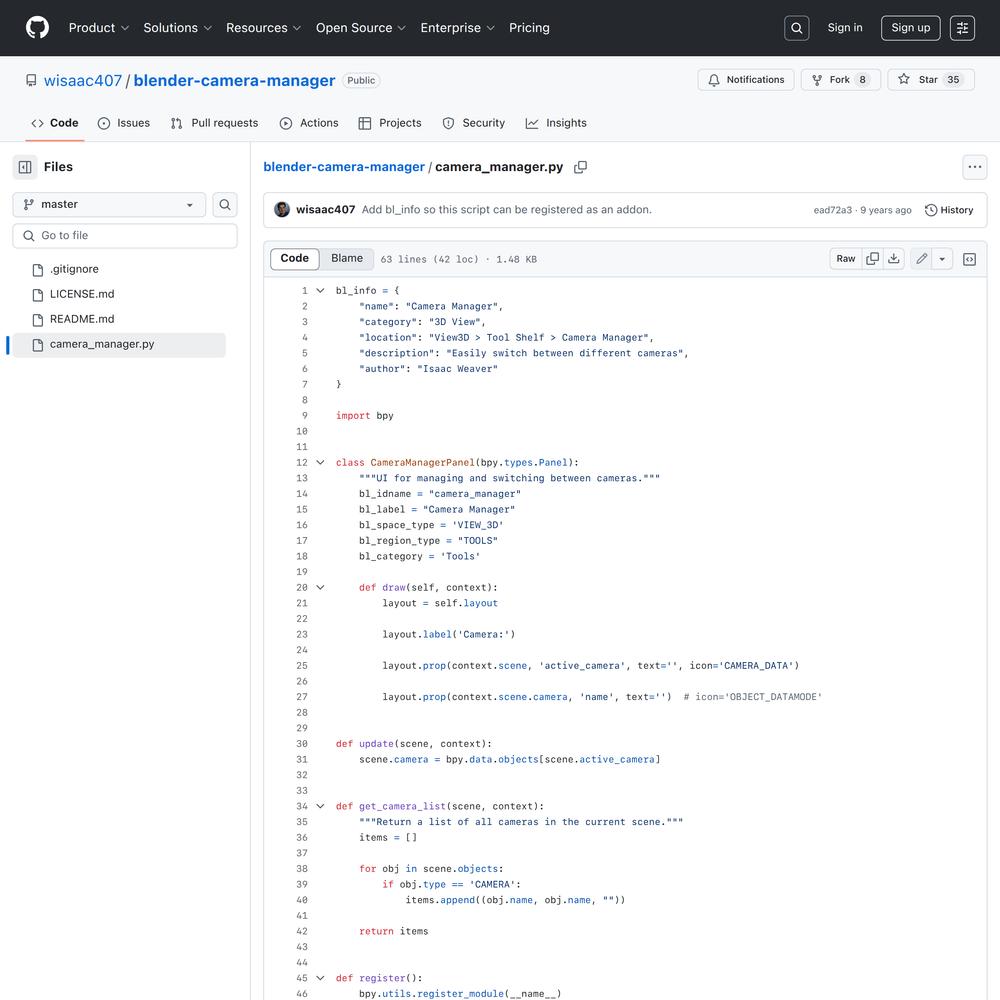Collapse the CameraManagerPanel class on line 12
Screen dimensions: 1000x1000
(320, 462)
